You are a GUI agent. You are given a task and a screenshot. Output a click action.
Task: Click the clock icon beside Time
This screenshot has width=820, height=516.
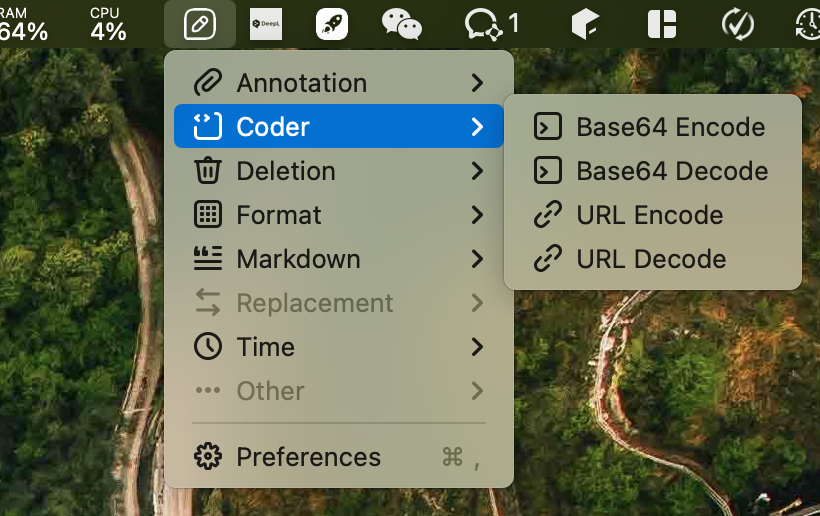click(x=208, y=346)
